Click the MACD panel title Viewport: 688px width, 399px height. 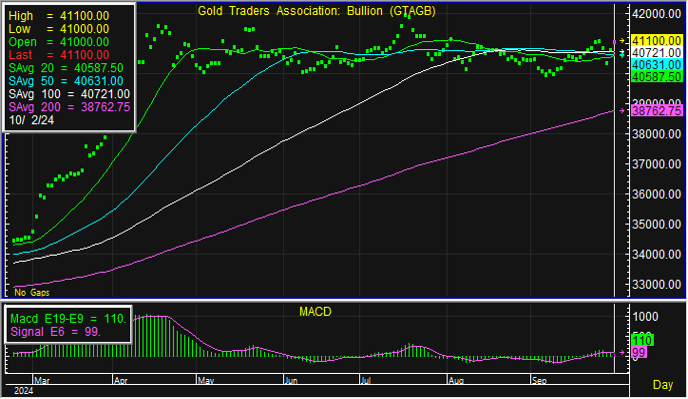(x=315, y=312)
